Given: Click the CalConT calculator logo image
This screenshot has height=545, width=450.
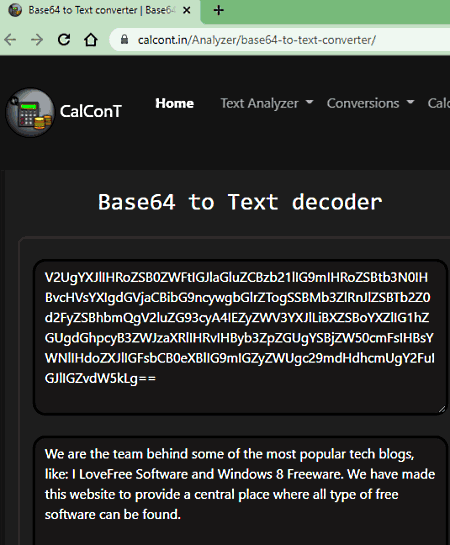Looking at the screenshot, I should pyautogui.click(x=30, y=112).
